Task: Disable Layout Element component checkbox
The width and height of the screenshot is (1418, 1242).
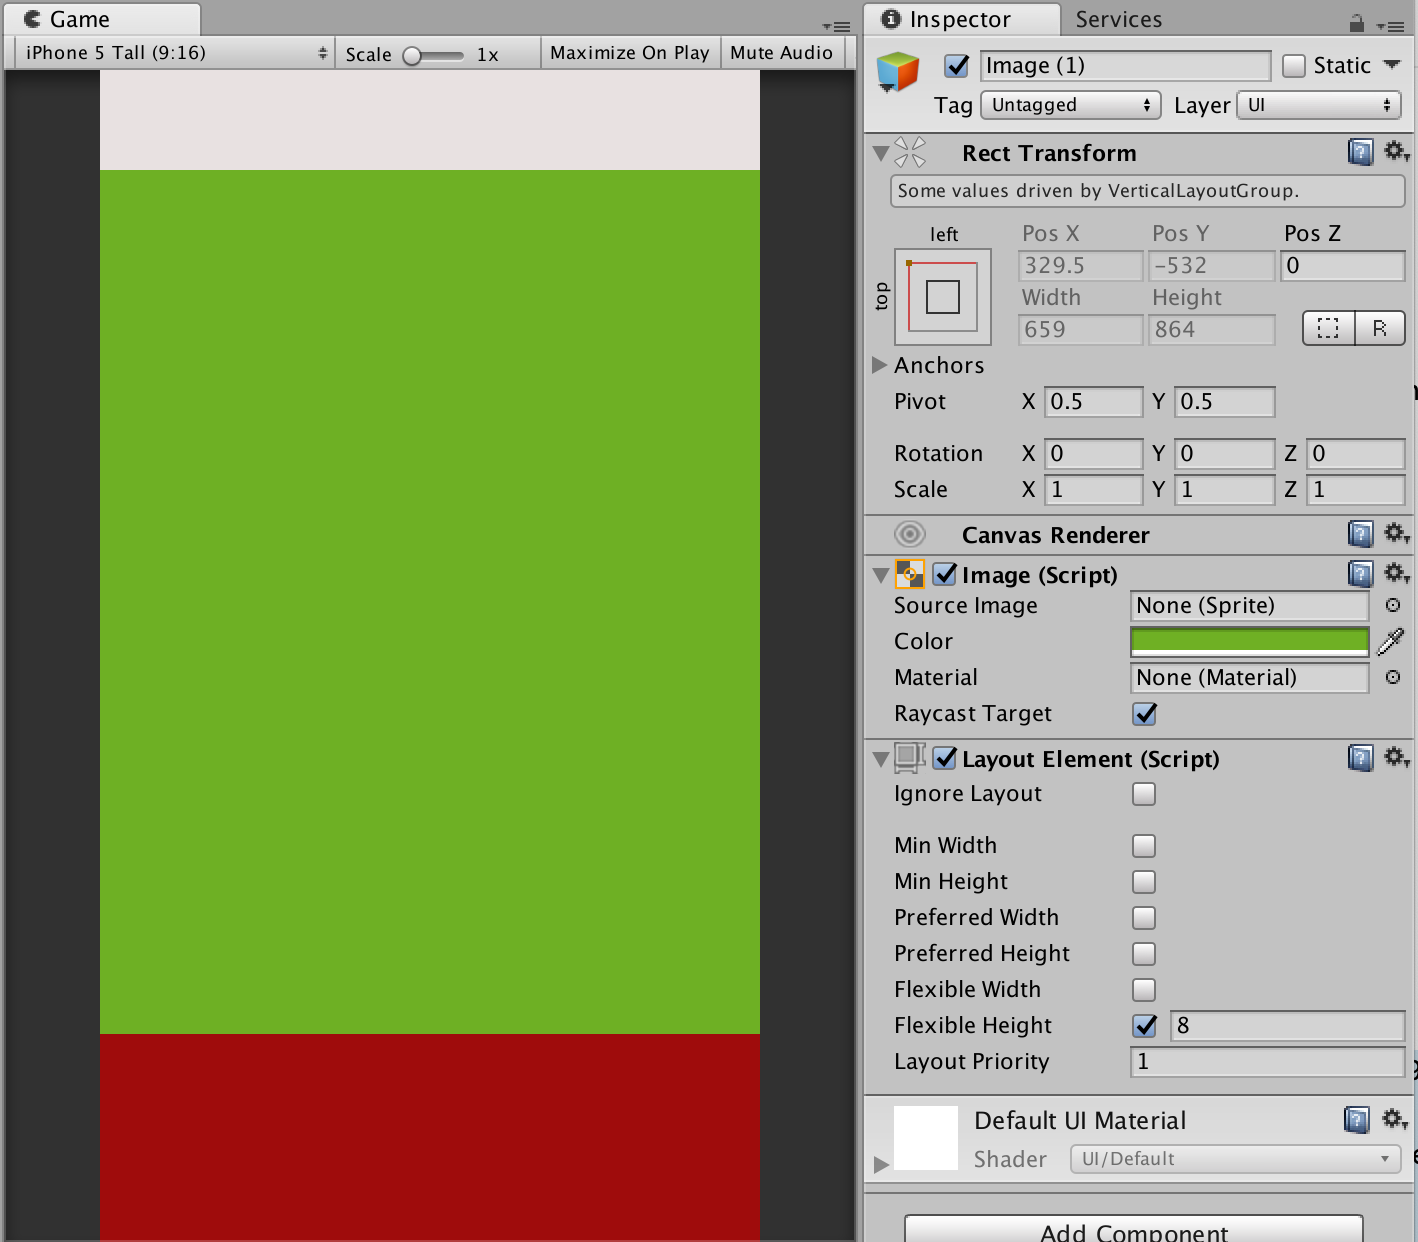Action: 945,758
